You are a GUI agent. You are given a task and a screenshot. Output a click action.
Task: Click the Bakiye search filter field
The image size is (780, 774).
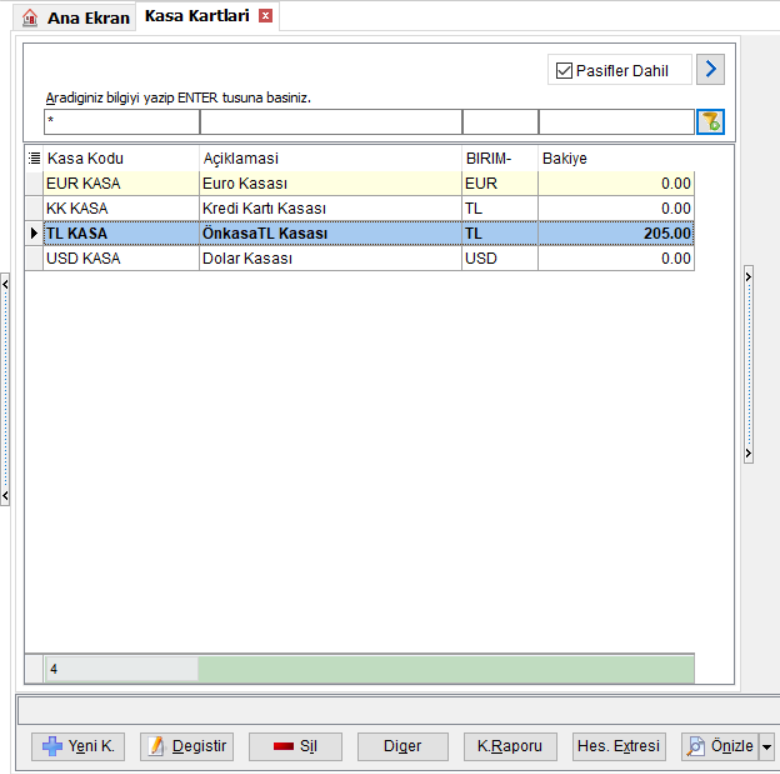click(616, 122)
